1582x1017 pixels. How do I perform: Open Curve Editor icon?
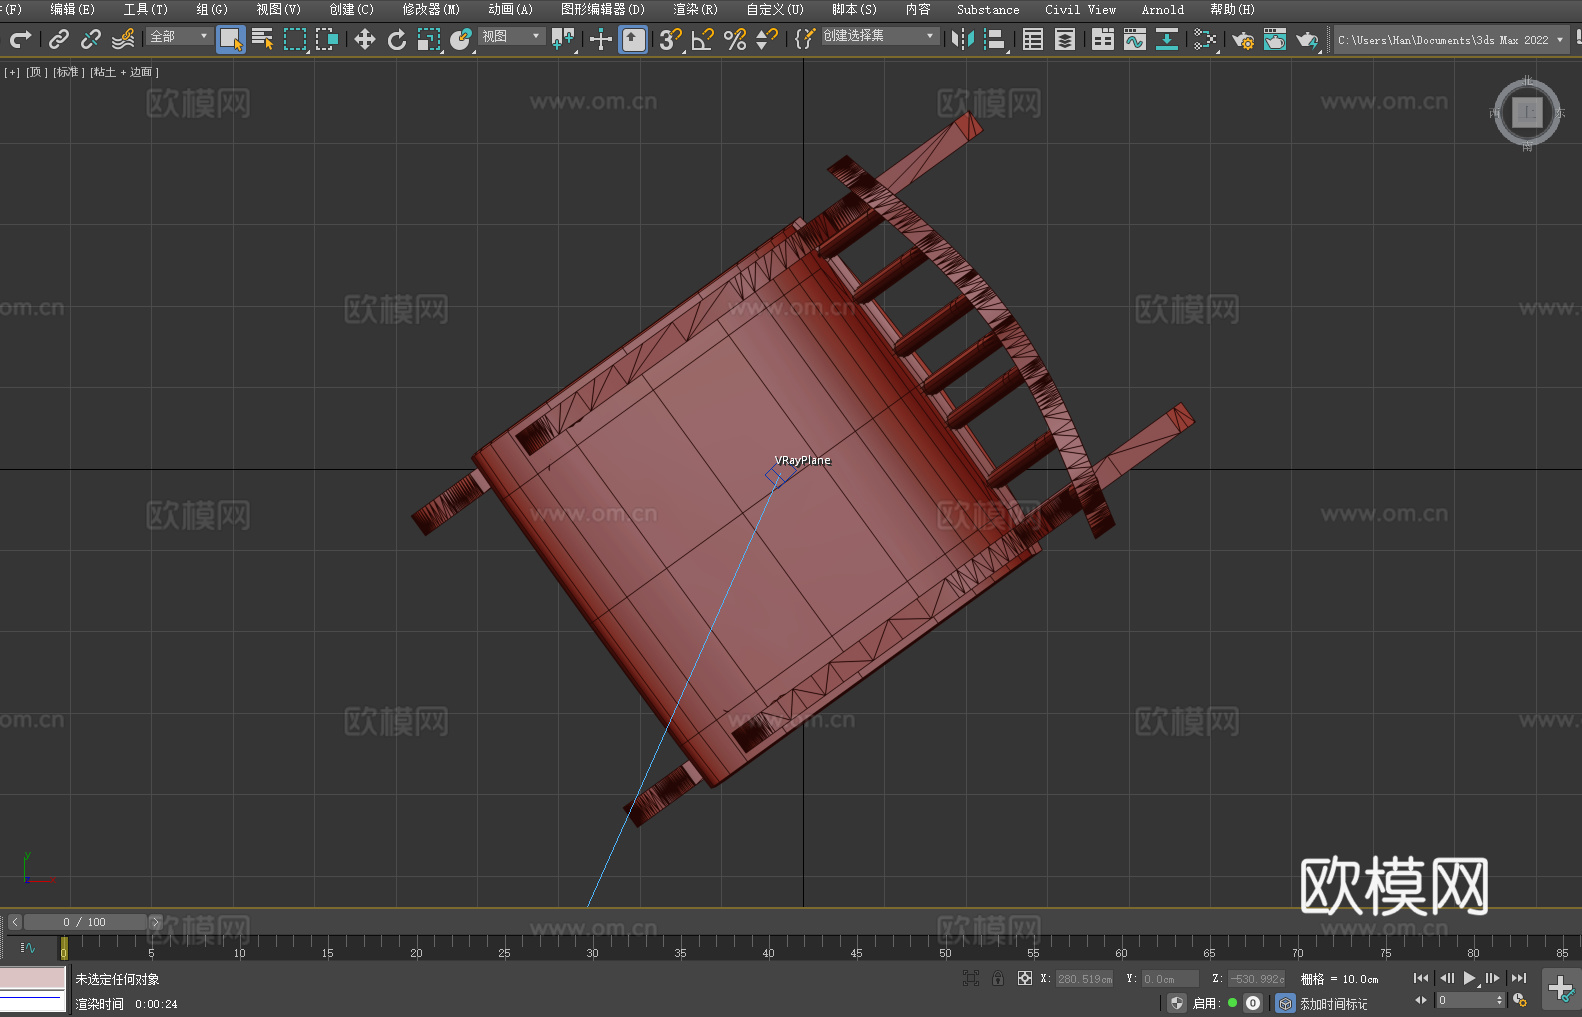coord(1135,39)
